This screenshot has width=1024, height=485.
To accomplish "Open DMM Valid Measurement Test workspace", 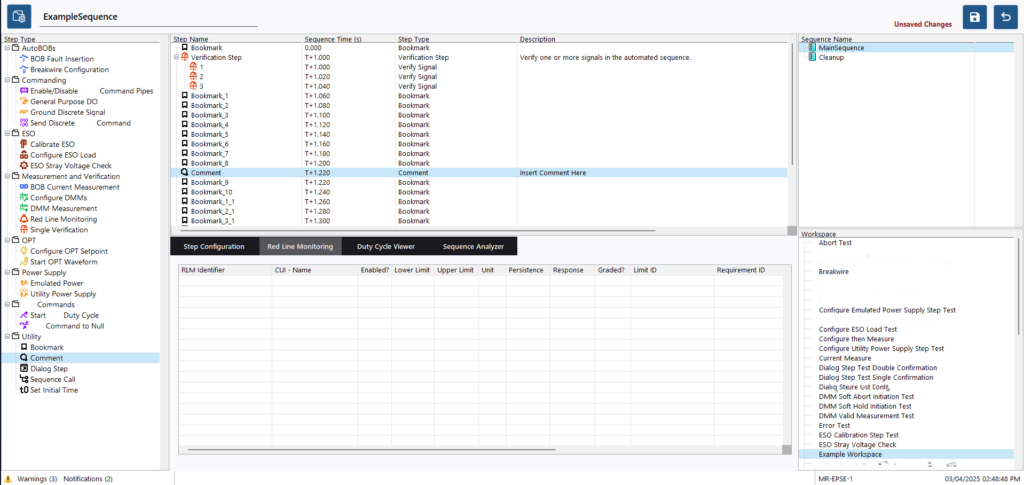I will [866, 416].
